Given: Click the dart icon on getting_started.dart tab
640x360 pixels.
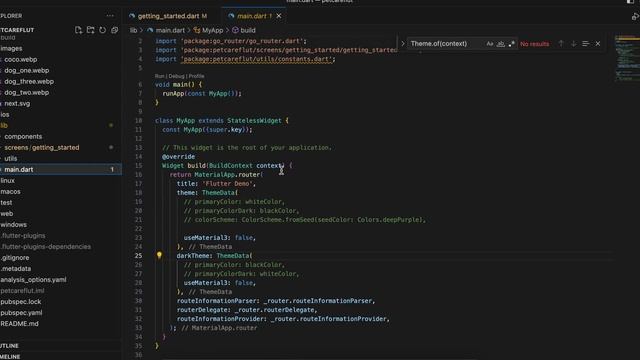Looking at the screenshot, I should coord(132,16).
